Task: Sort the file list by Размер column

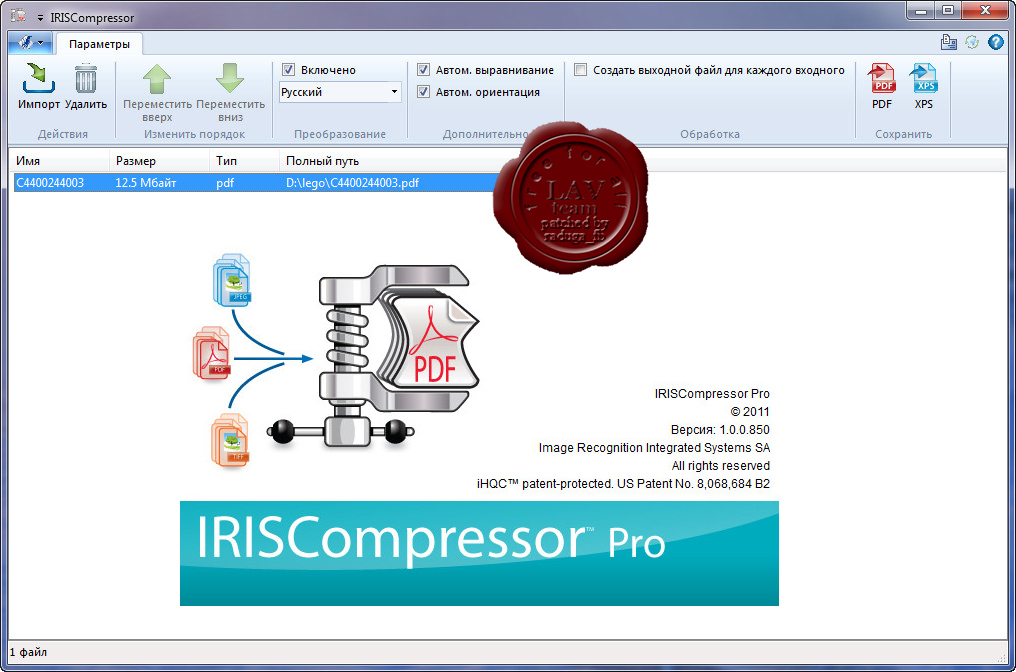Action: click(x=160, y=161)
